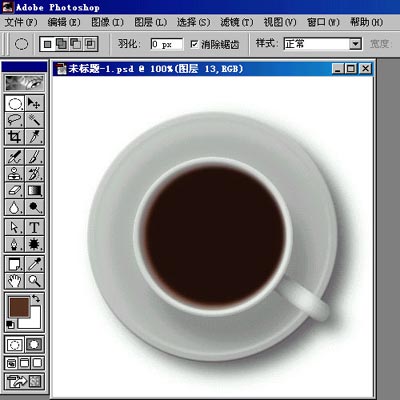Select the Elliptical Marquee tool
400x400 pixels.
(x=15, y=103)
